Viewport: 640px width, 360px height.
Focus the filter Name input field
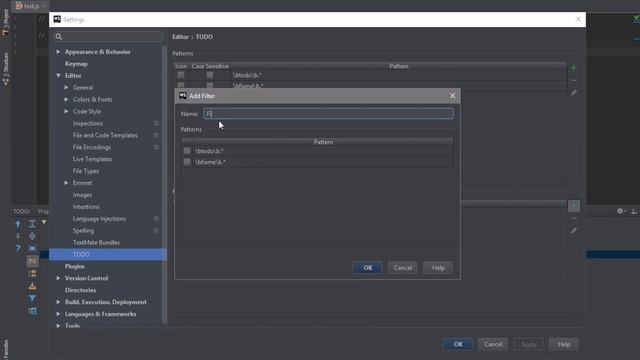tap(328, 113)
